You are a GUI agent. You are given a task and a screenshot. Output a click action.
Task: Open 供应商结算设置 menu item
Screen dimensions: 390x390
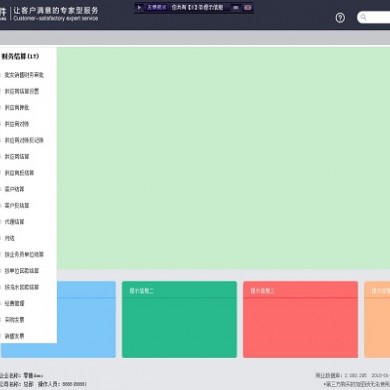[x=22, y=91]
